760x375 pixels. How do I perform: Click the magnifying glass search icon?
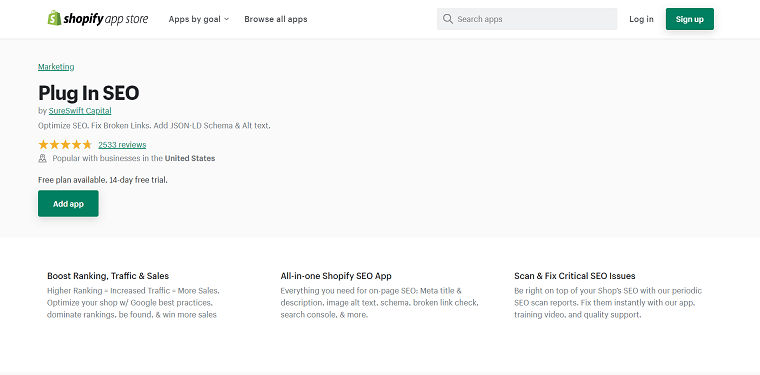click(x=448, y=19)
